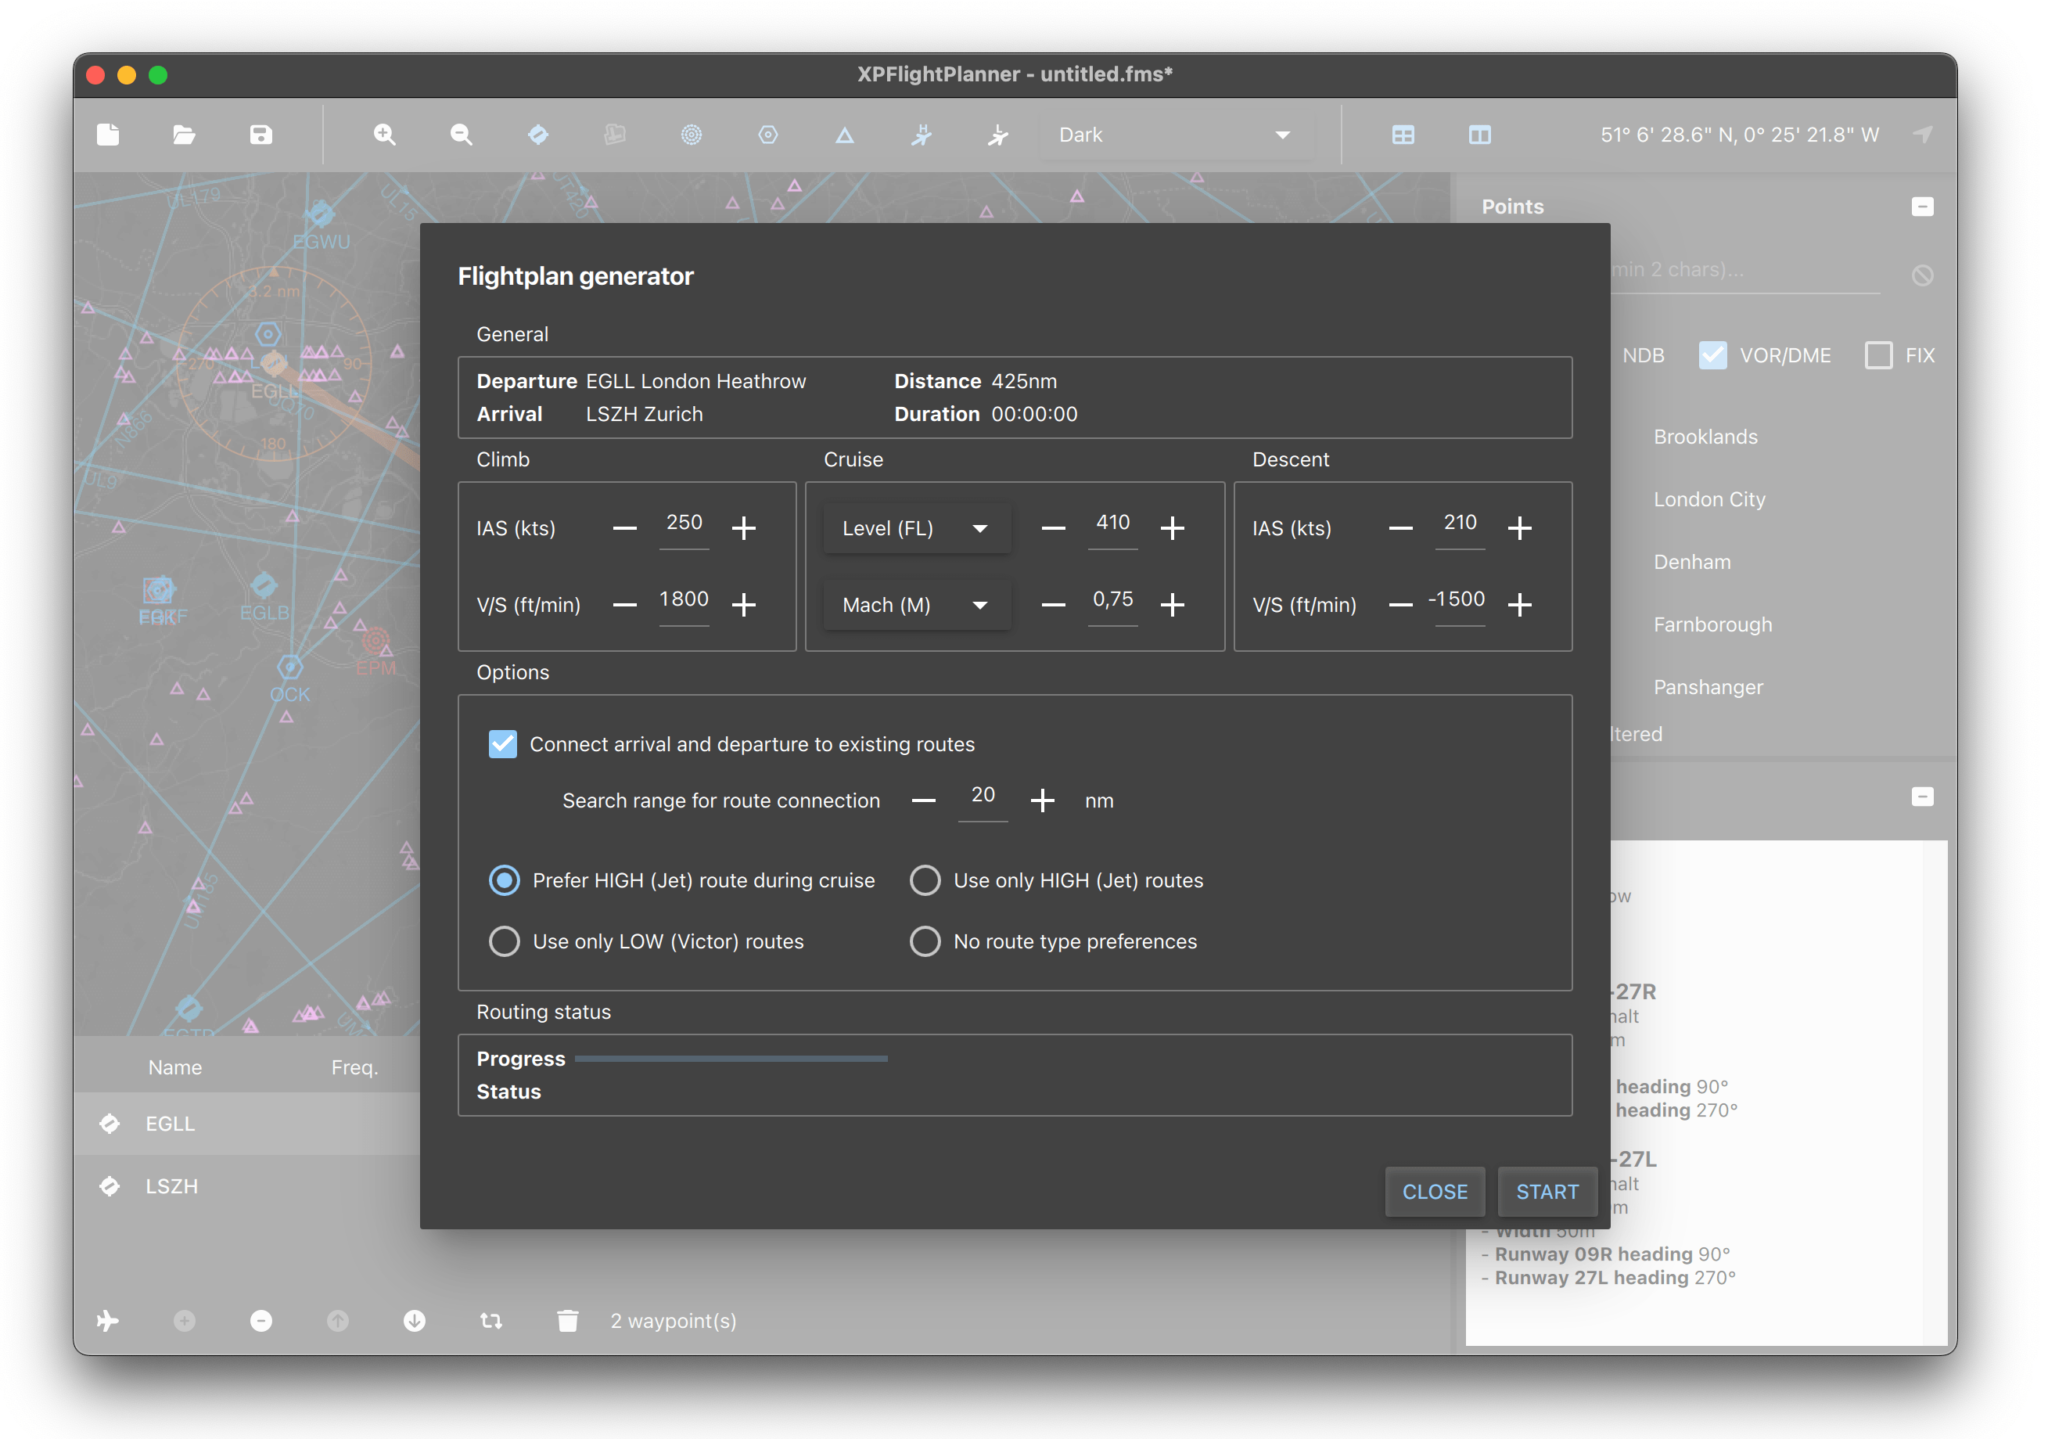Toggle the split map view layout
2048x1439 pixels.
tap(1480, 134)
